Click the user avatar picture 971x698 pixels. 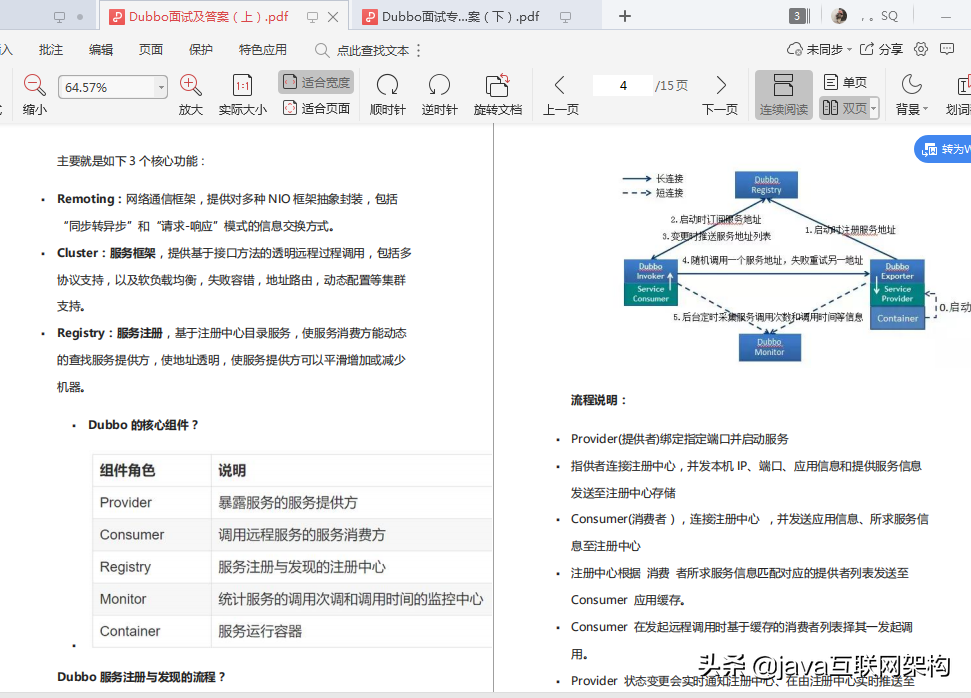pyautogui.click(x=839, y=16)
